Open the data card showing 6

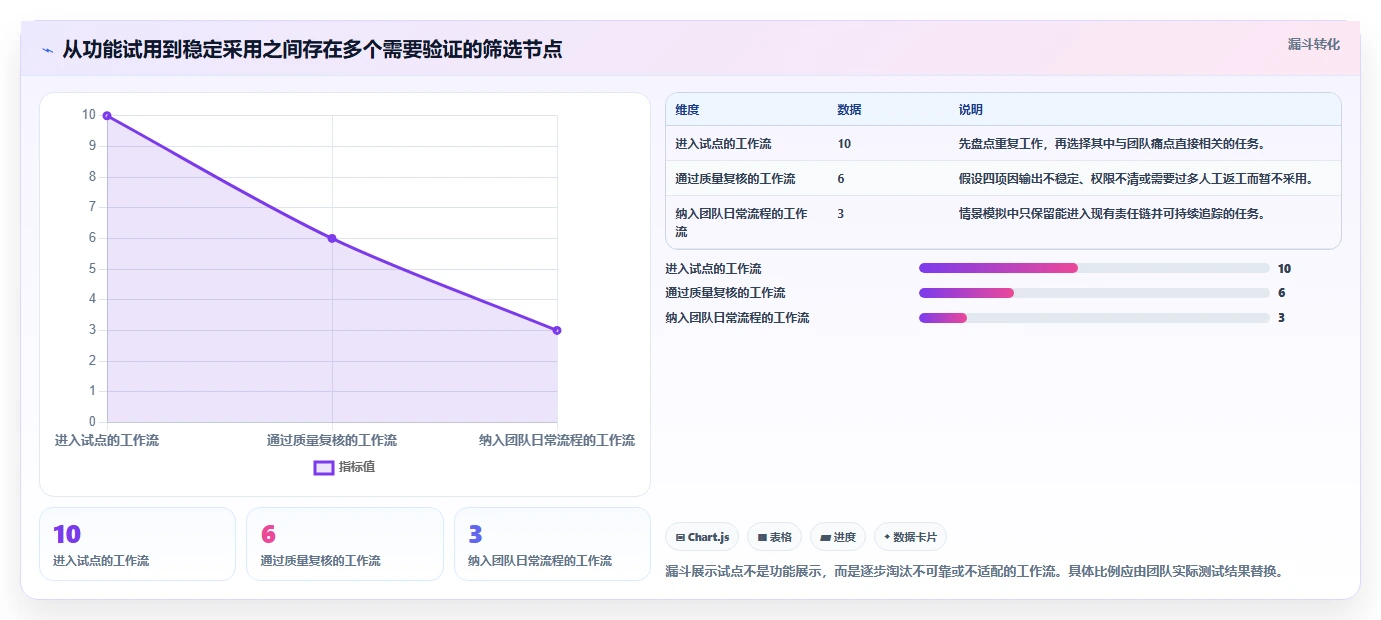pos(345,544)
